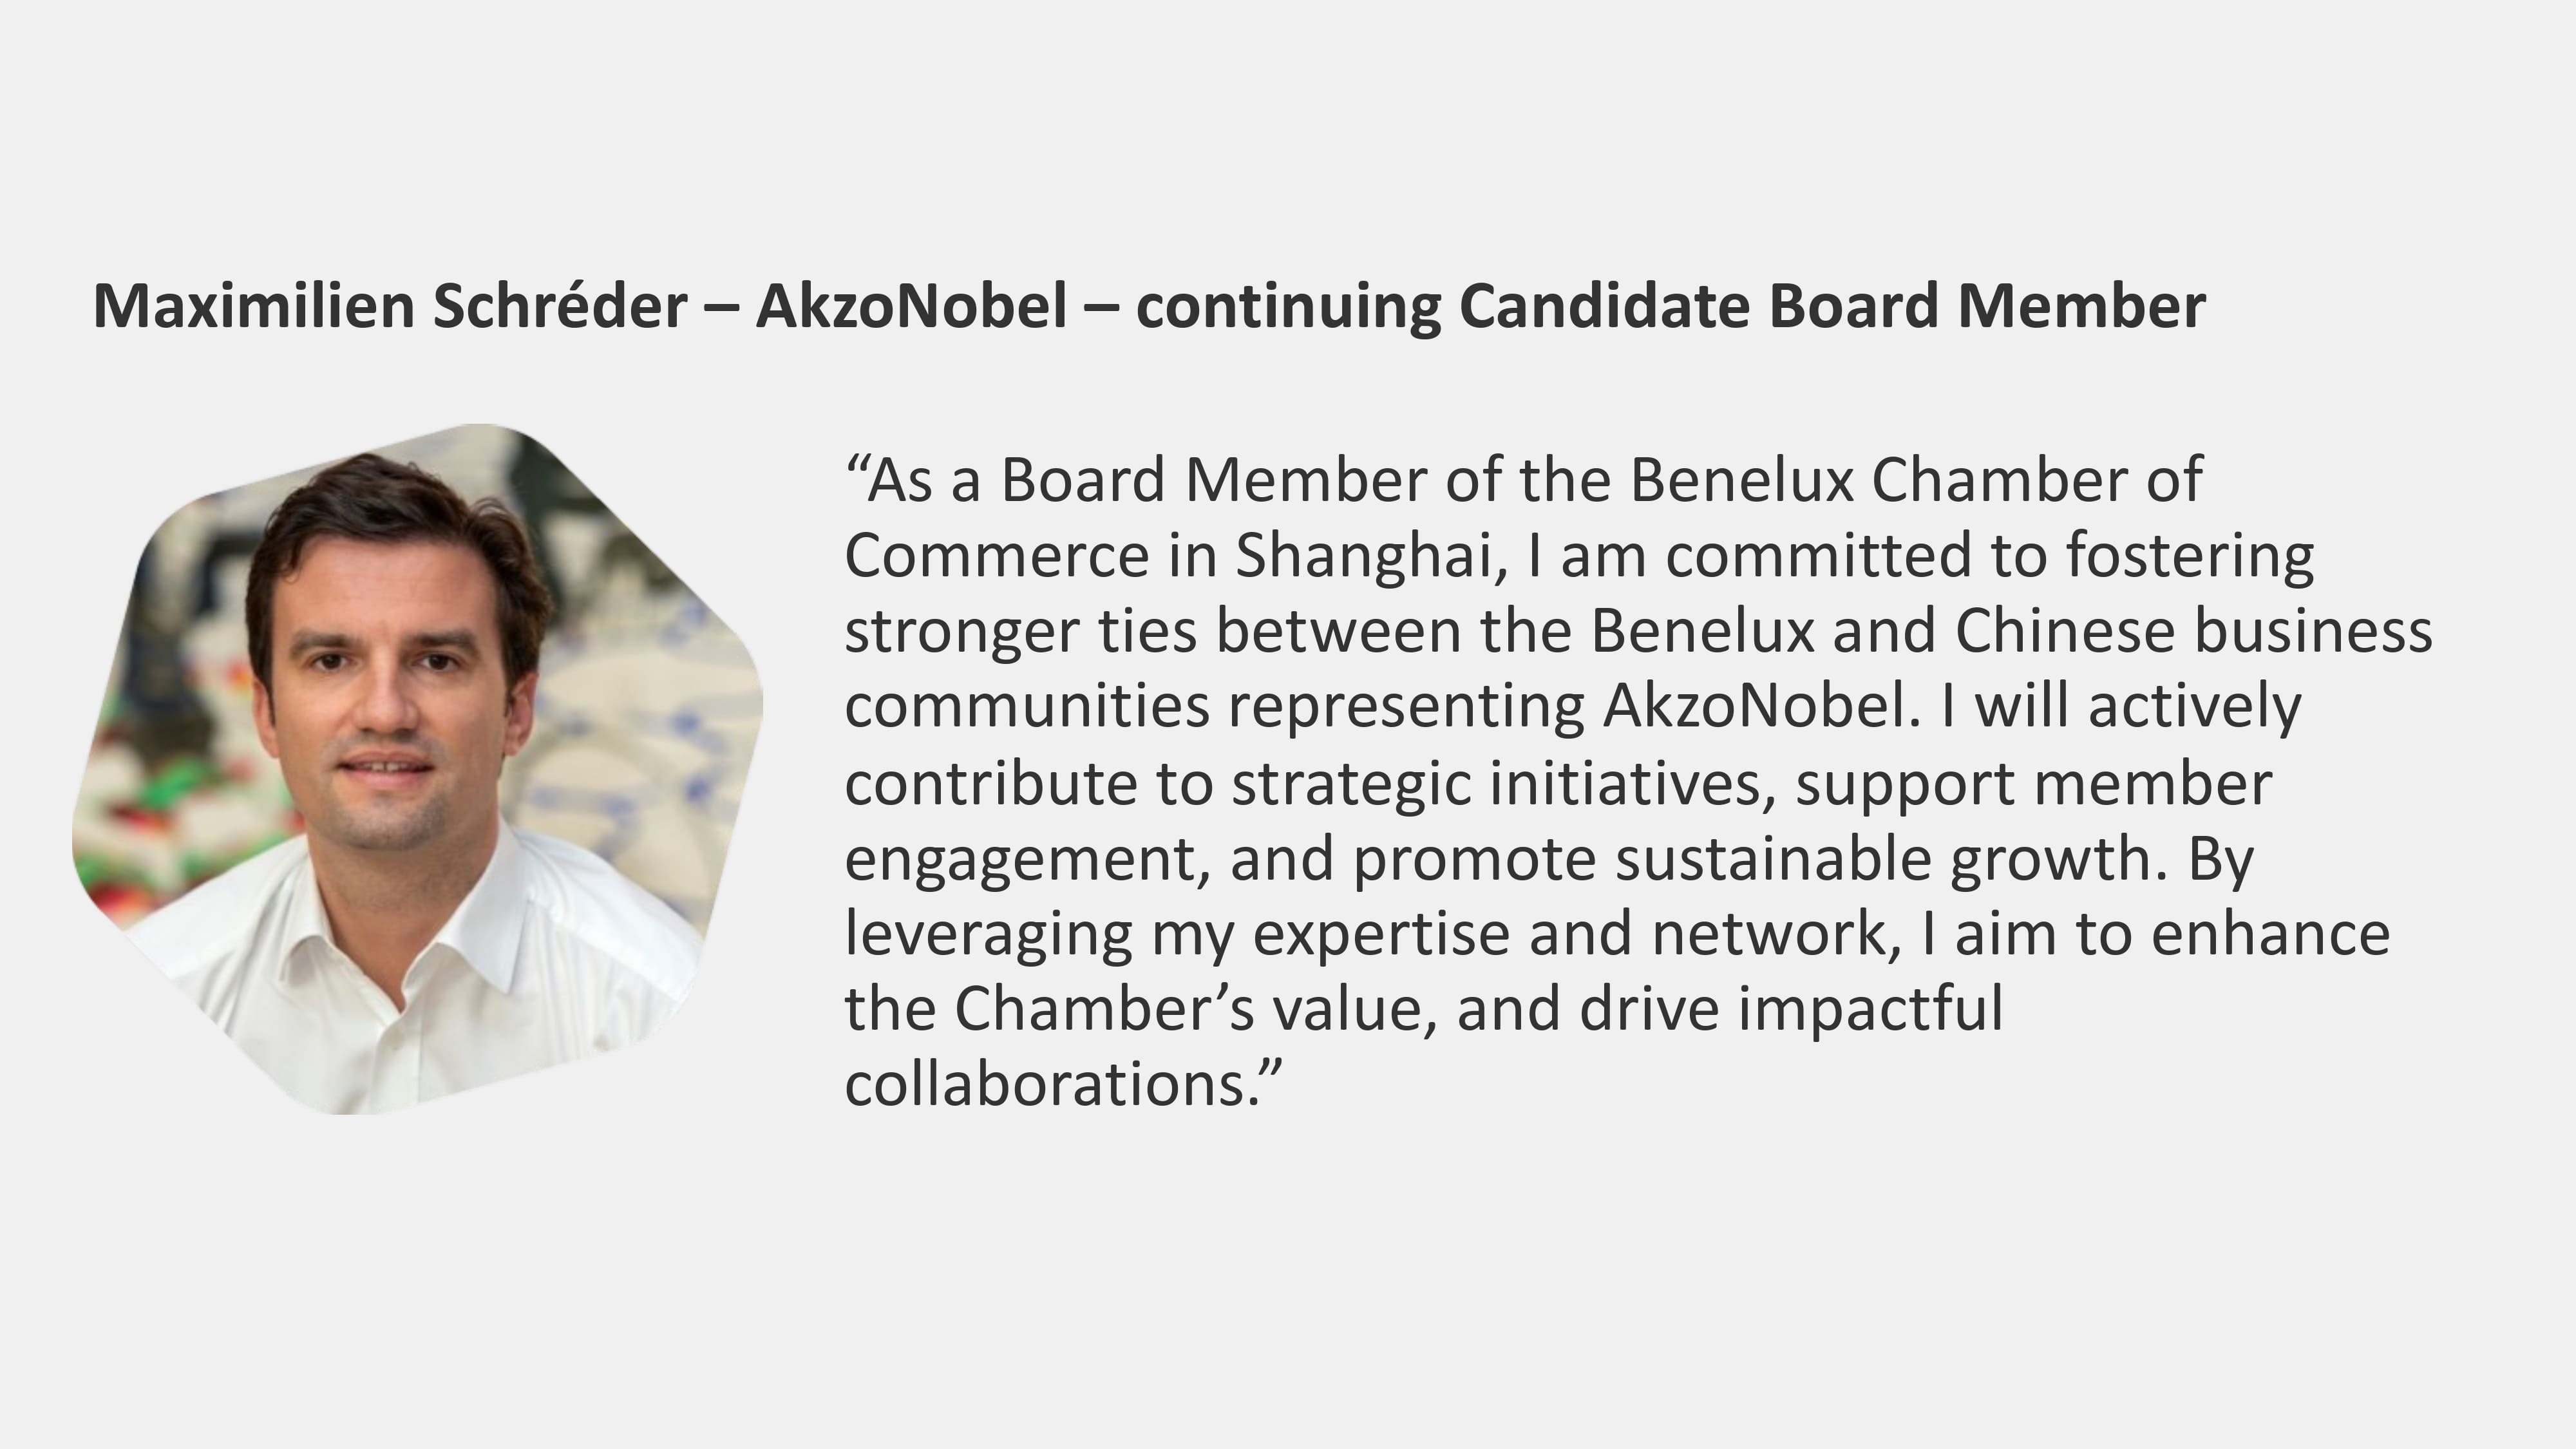2576x1449 pixels.
Task: Click the name 'Maximilien Schréder' in title
Action: click(390, 306)
